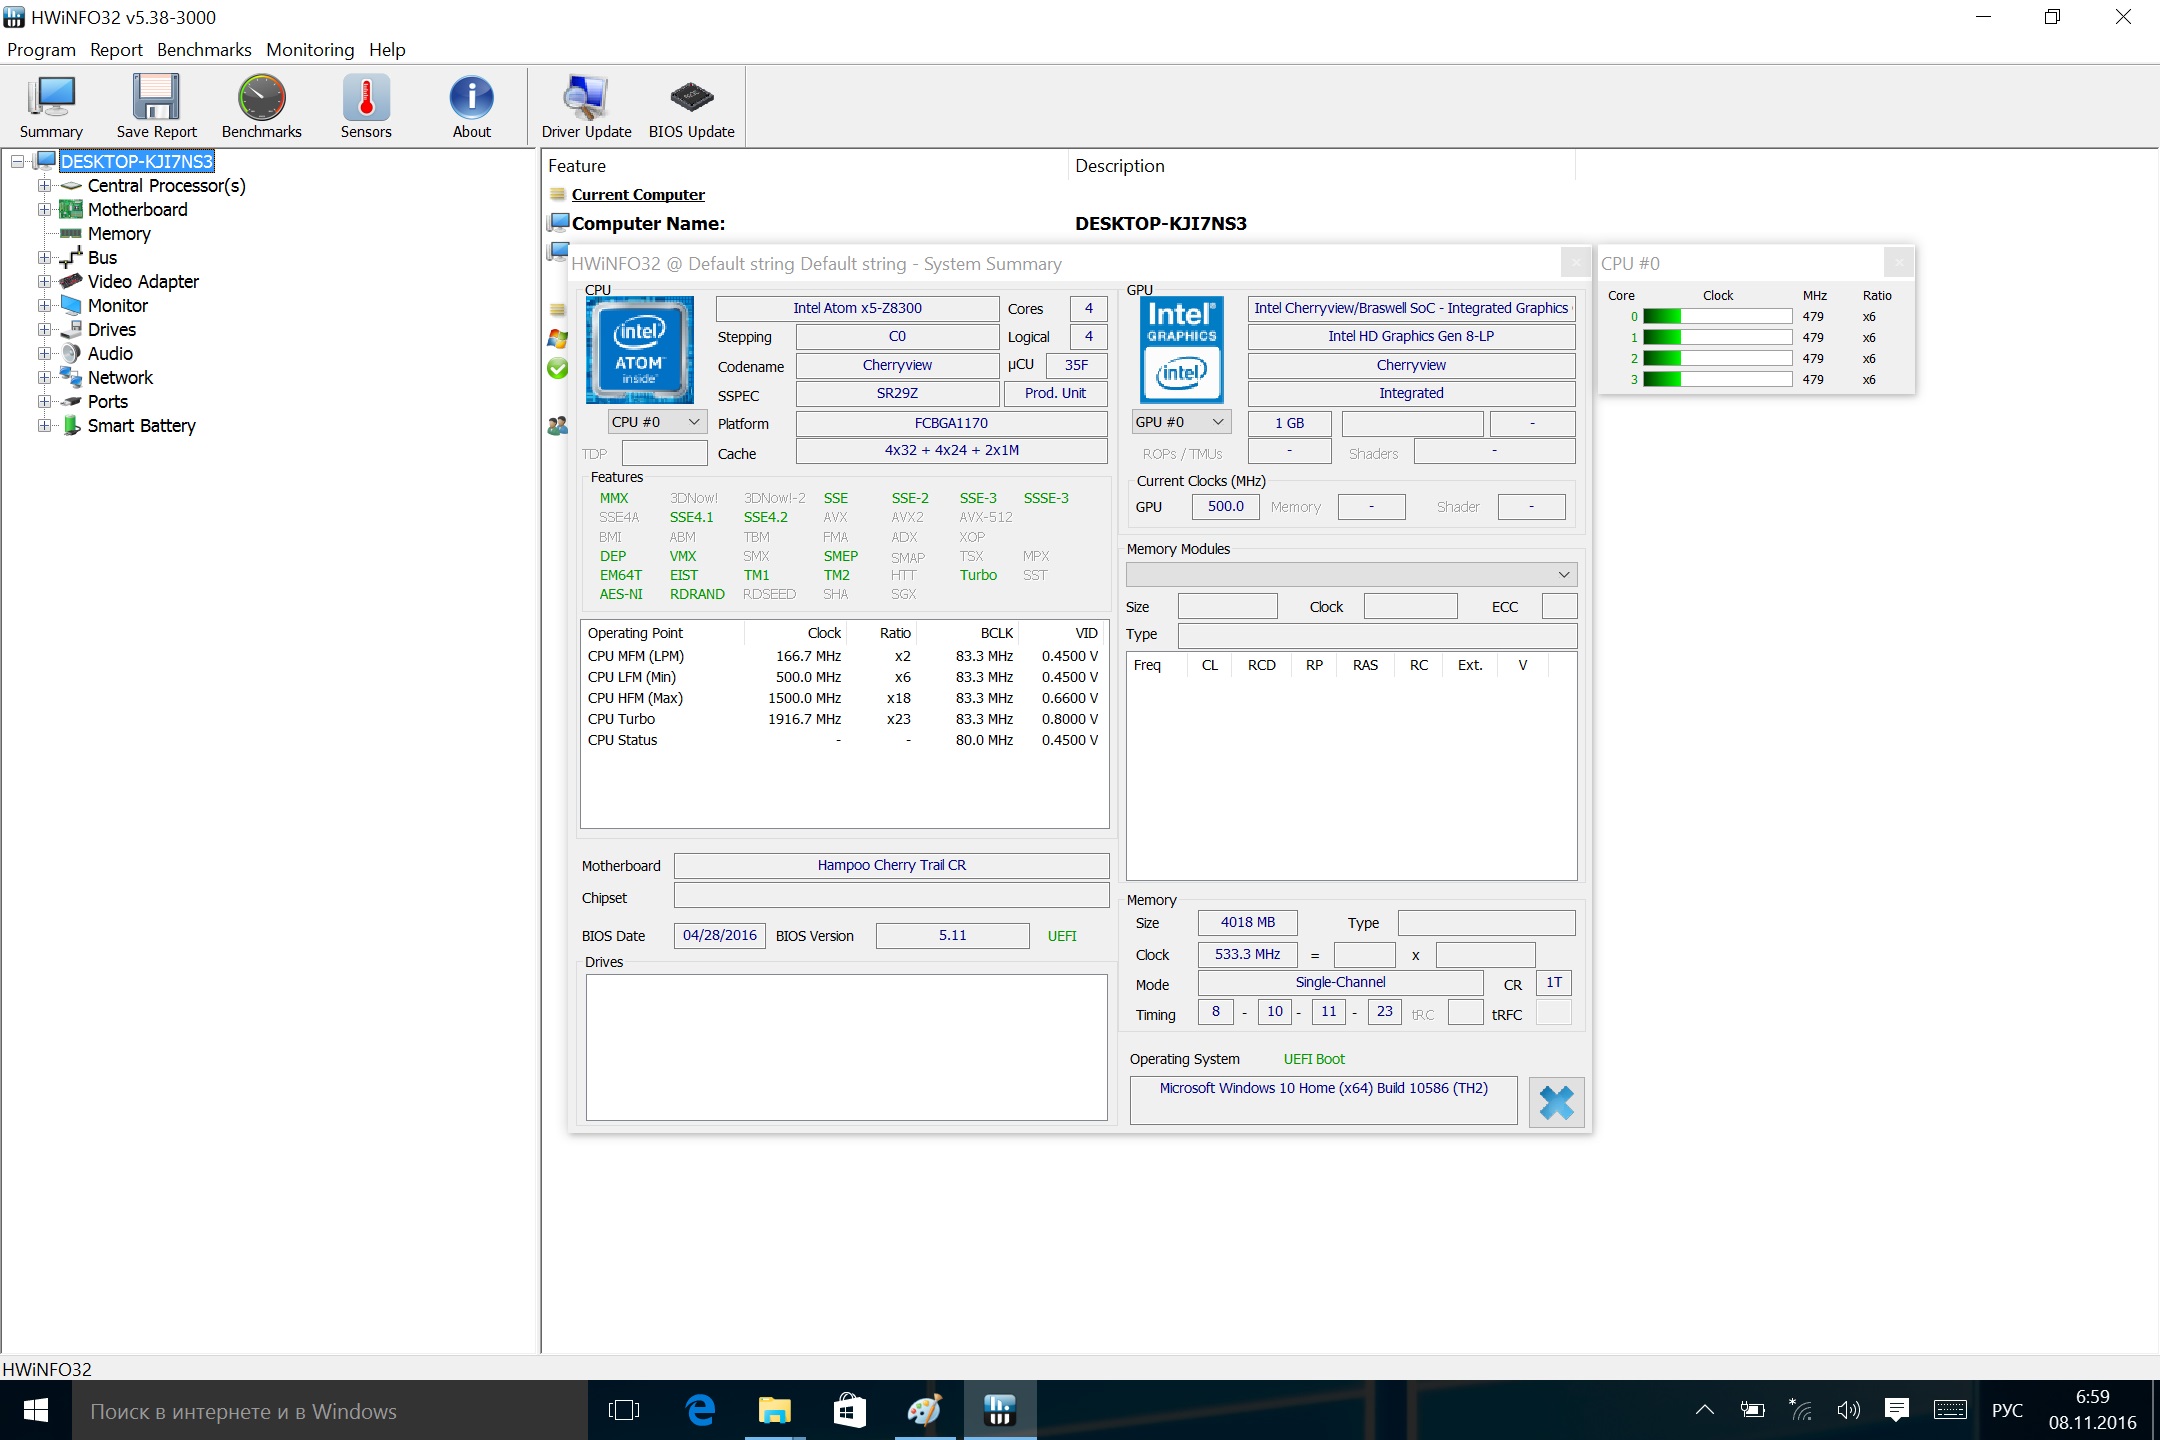
Task: Select the Audio speaker tree icon
Action: (71, 353)
